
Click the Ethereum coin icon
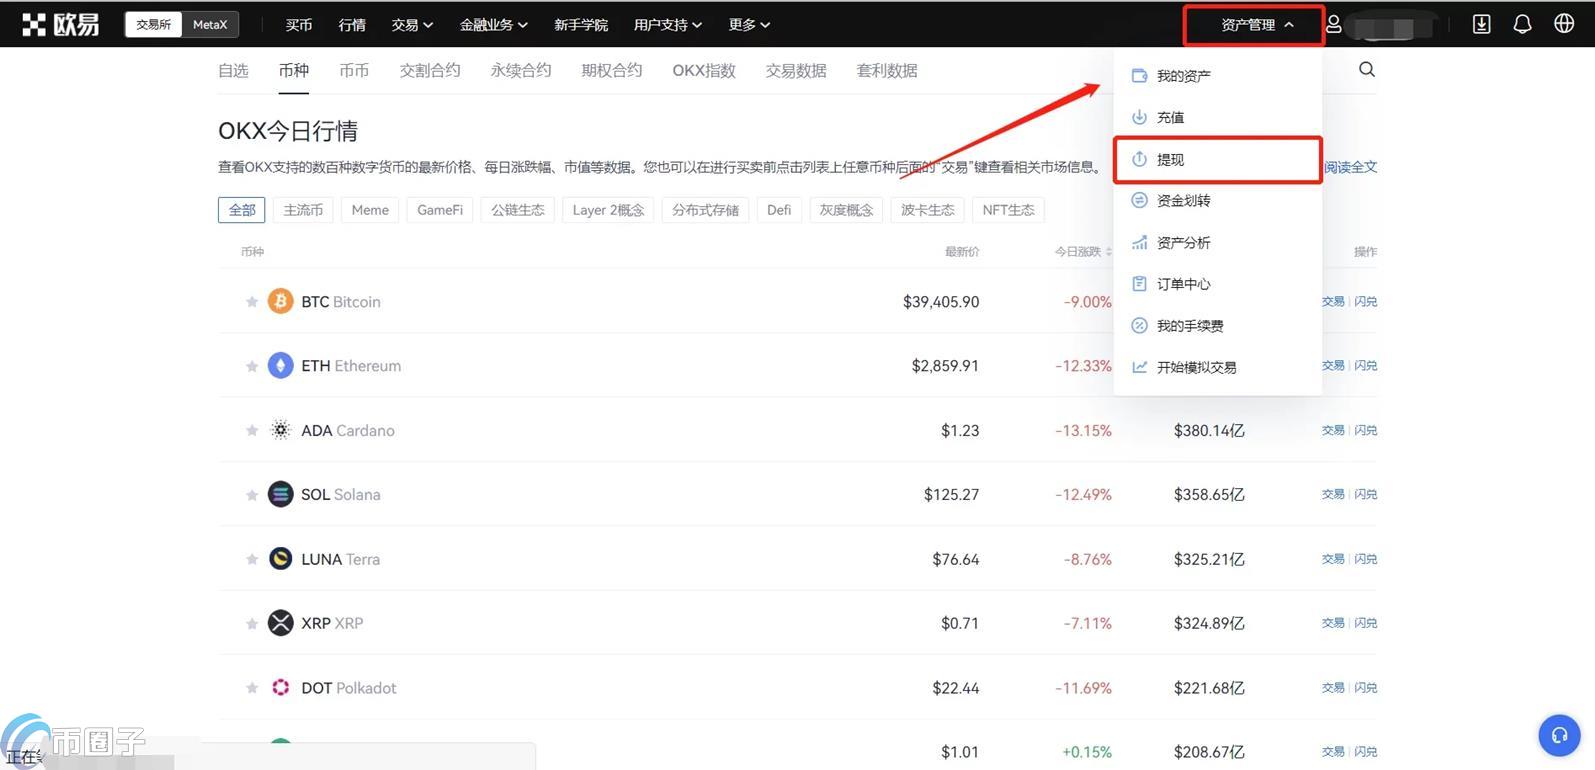(x=280, y=365)
